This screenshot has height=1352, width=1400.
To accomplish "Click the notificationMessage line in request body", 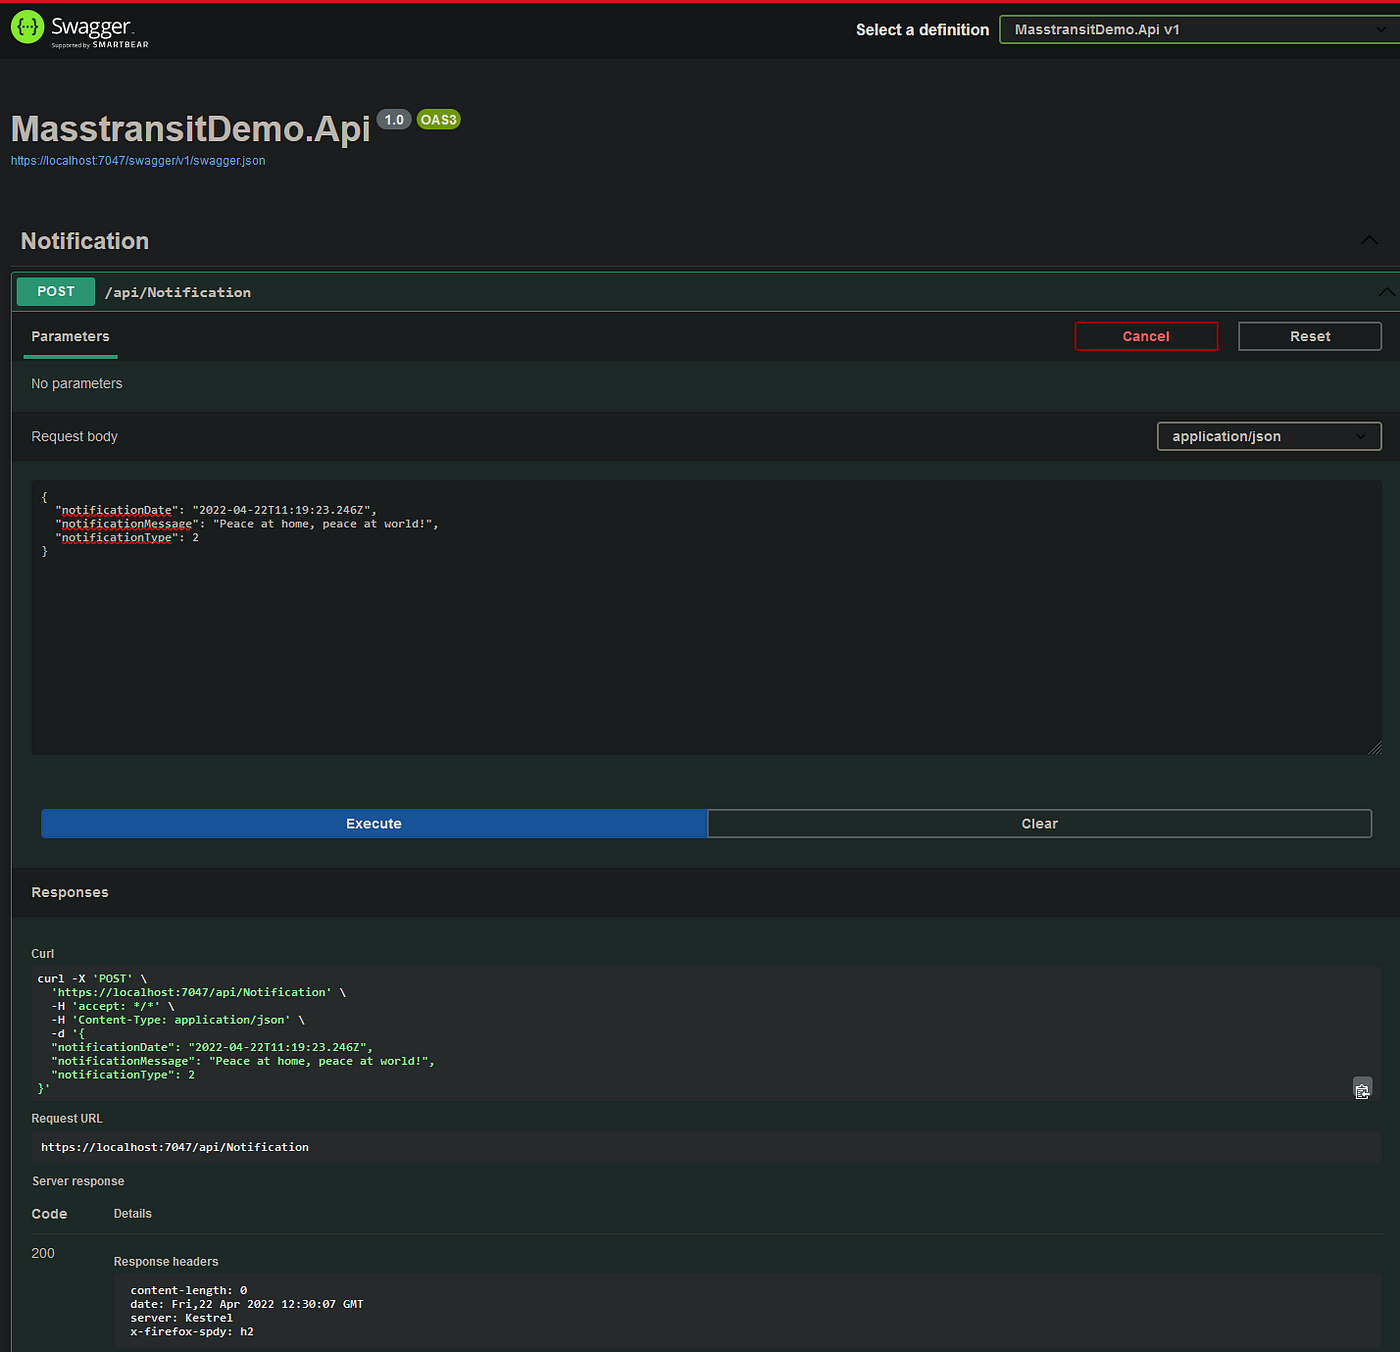I will click(x=247, y=524).
